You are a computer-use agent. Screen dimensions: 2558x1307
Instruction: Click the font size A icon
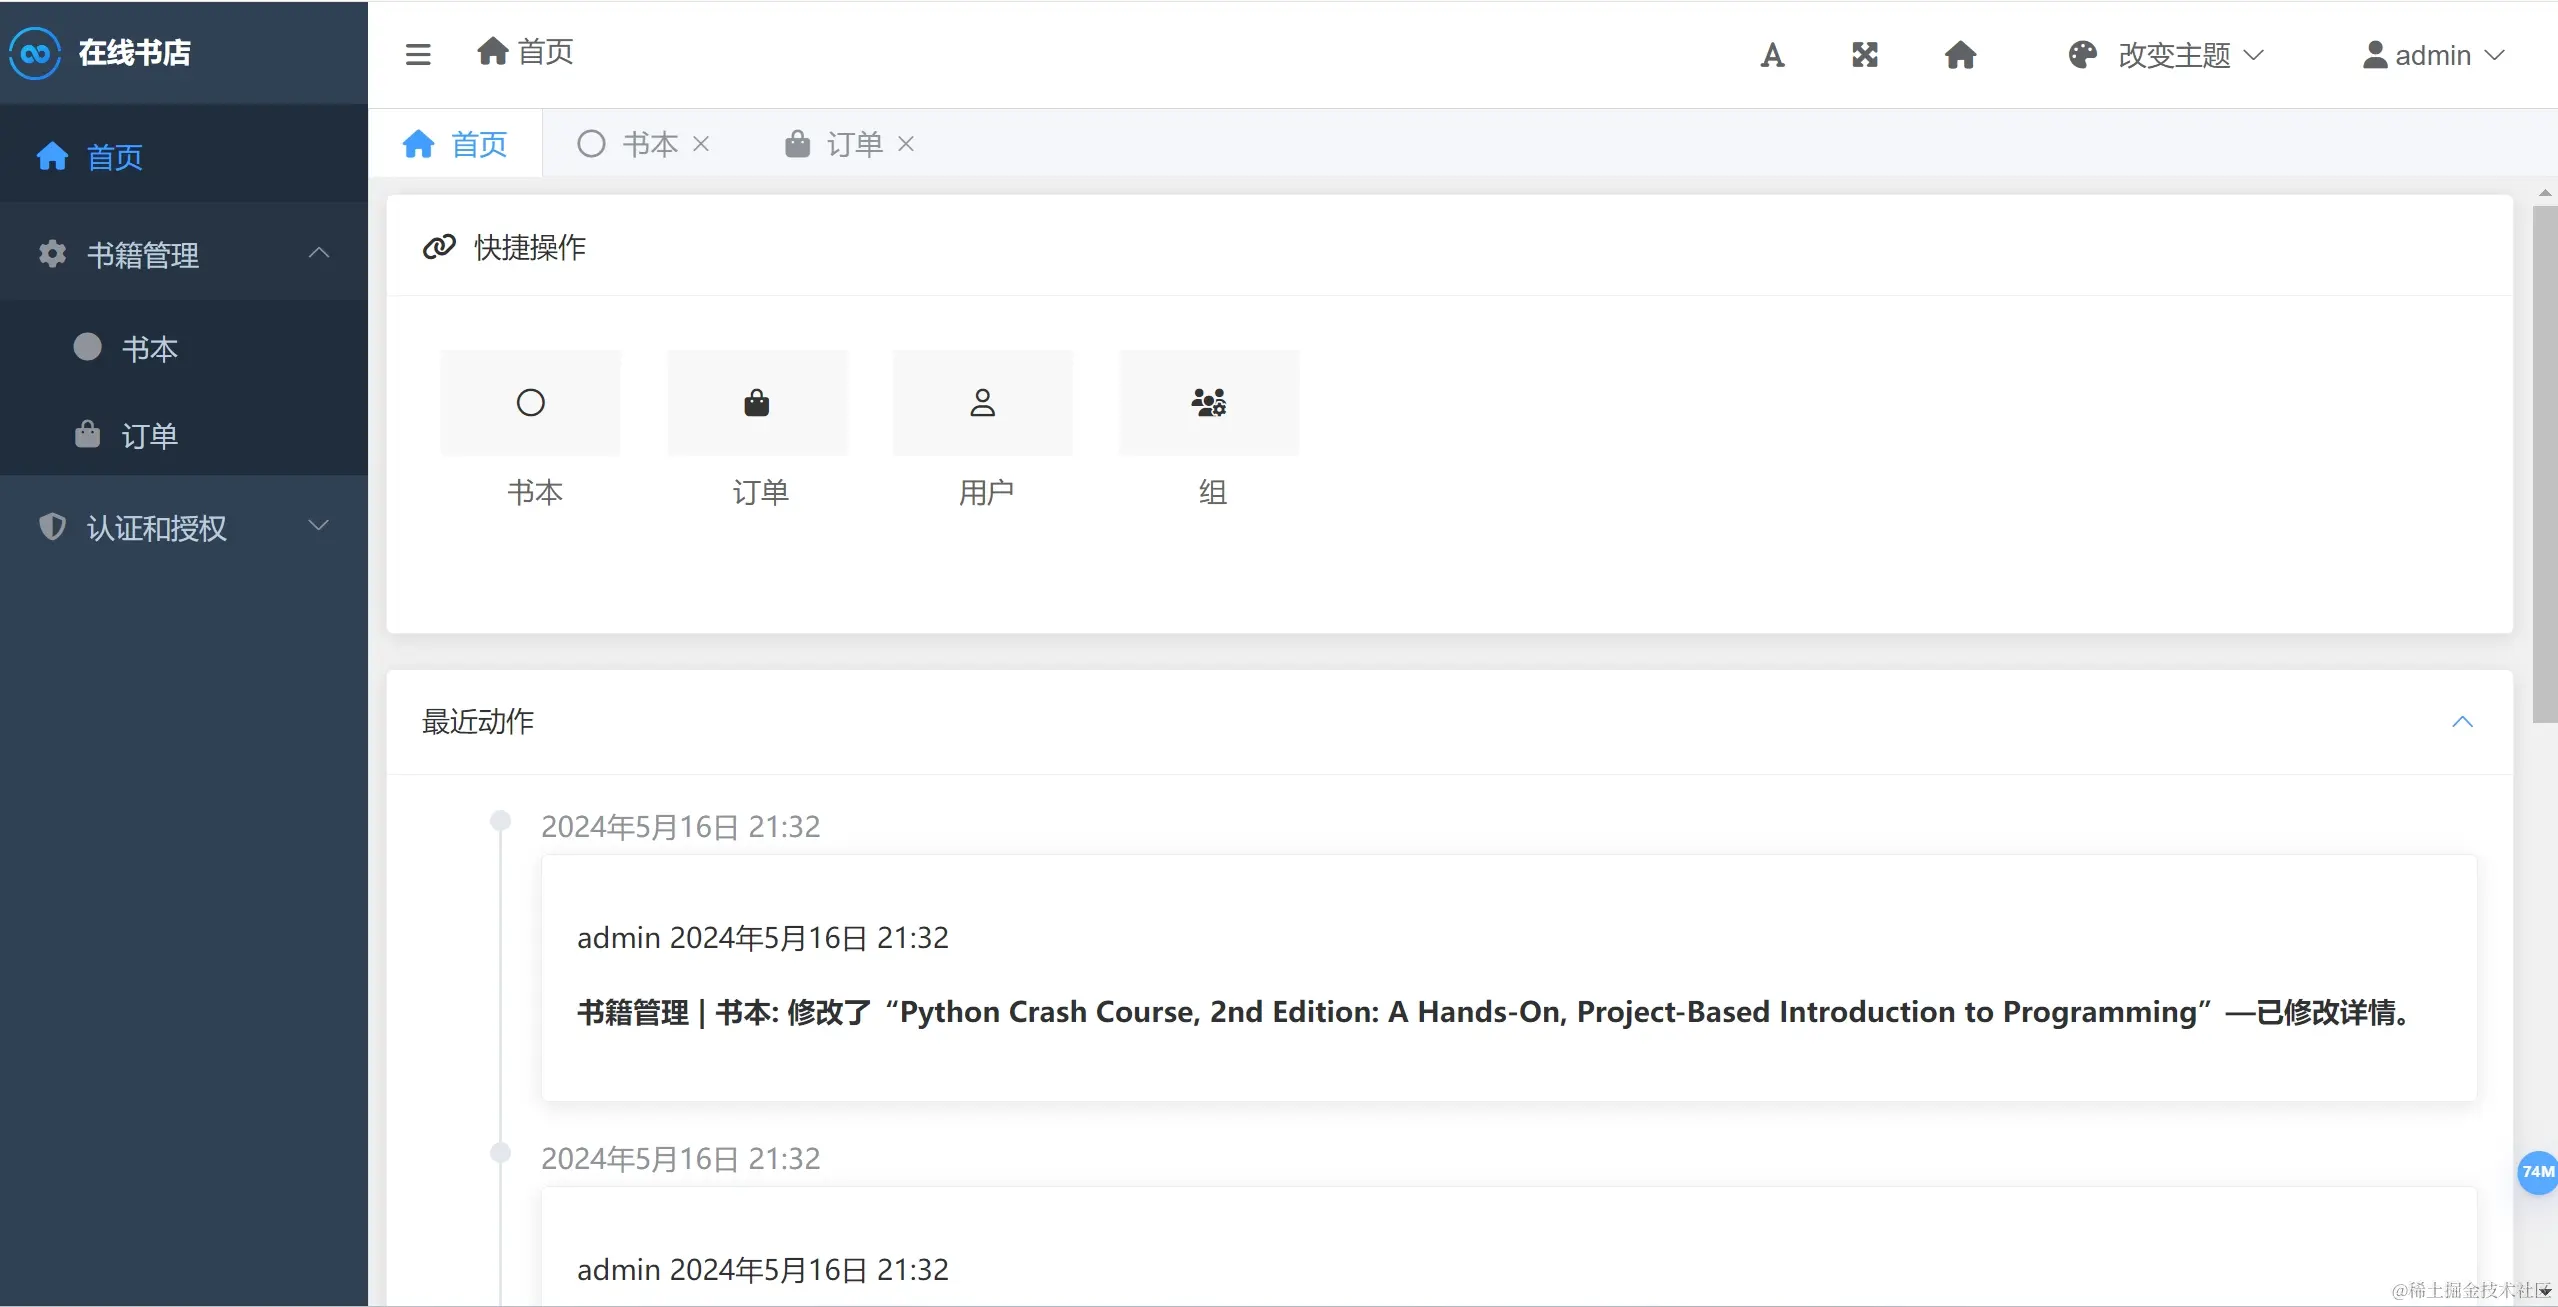pos(1772,55)
